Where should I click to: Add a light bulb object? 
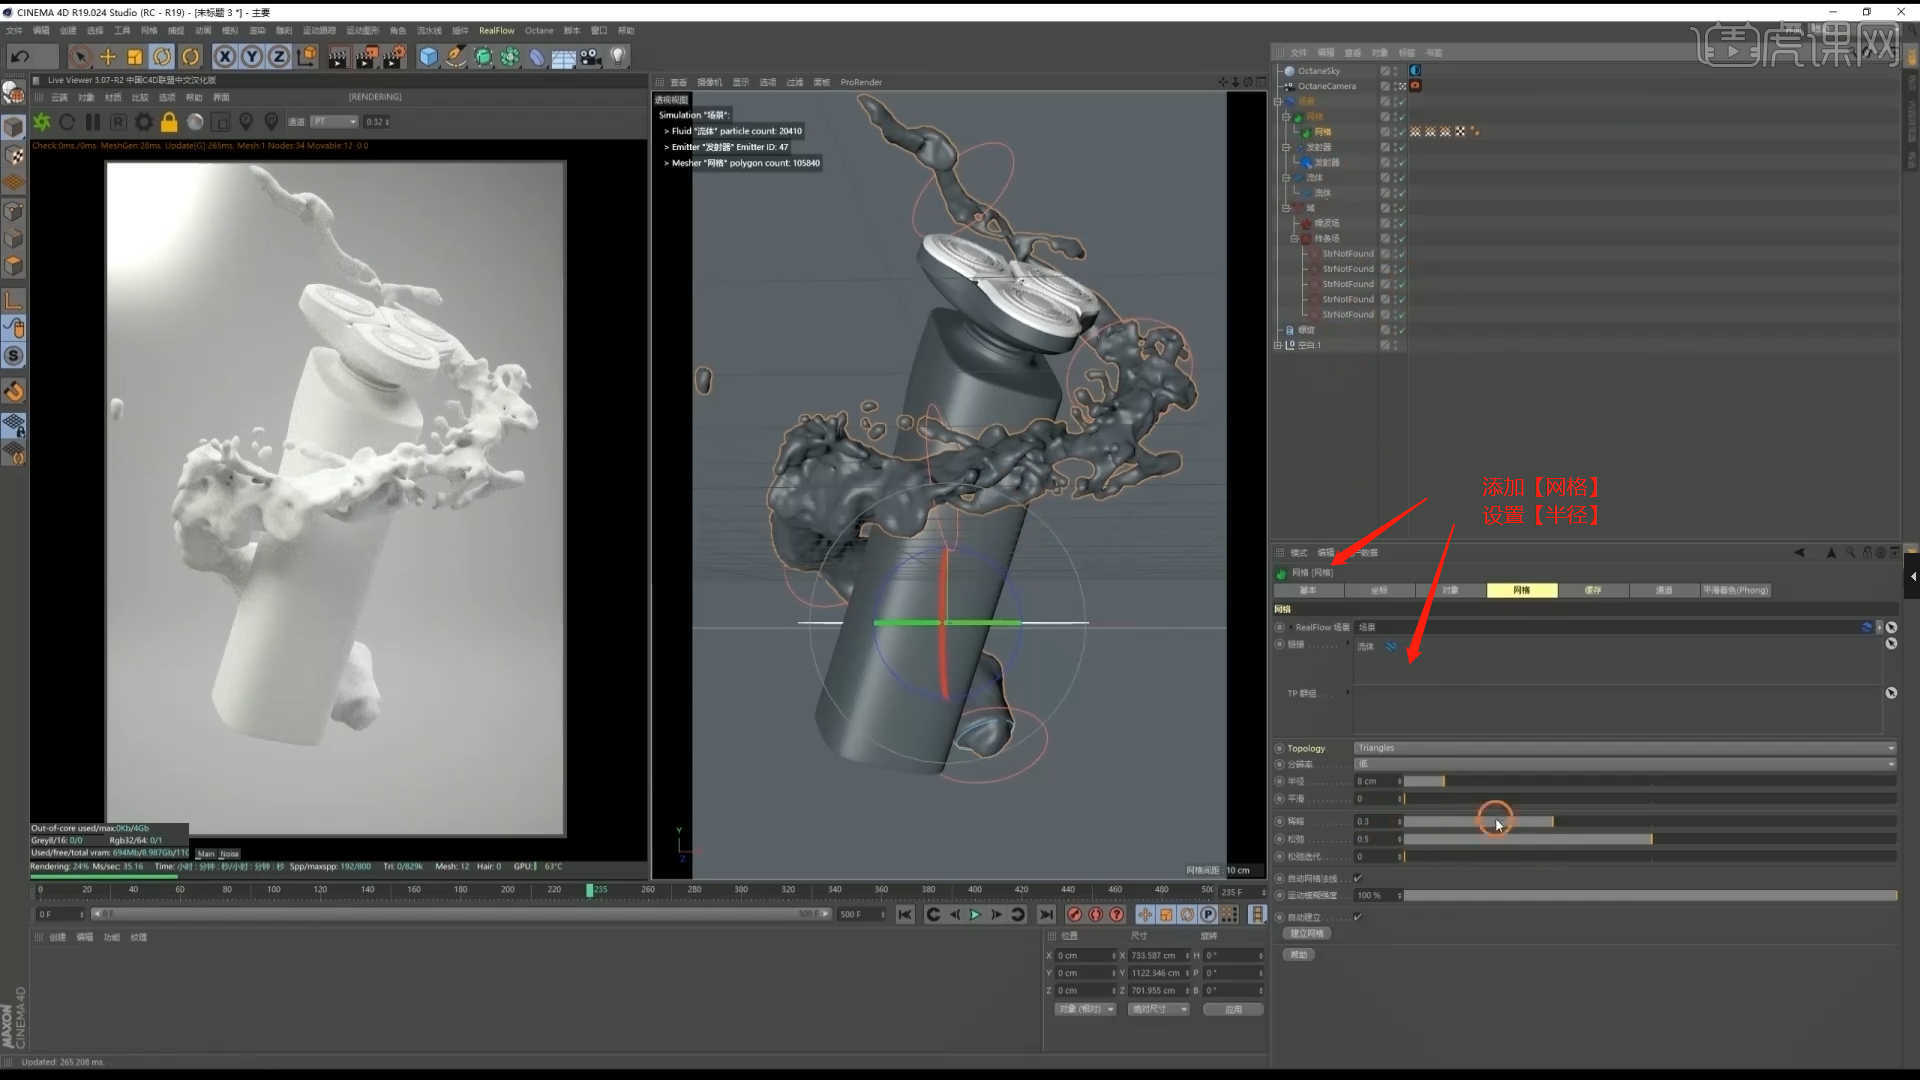(618, 57)
